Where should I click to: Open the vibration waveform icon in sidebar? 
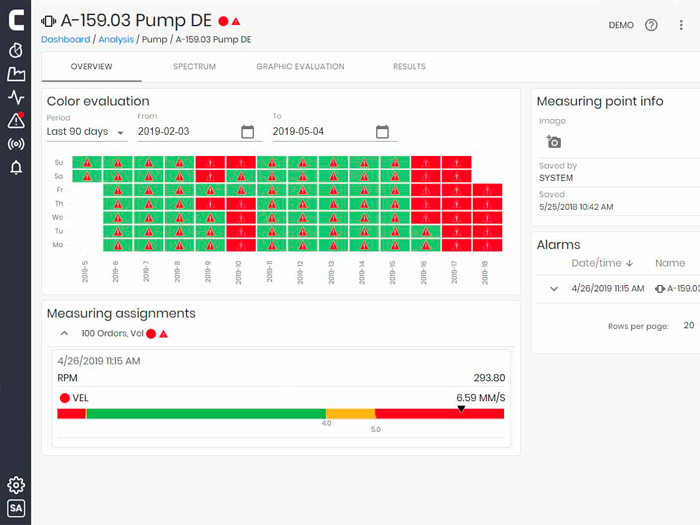pyautogui.click(x=16, y=97)
